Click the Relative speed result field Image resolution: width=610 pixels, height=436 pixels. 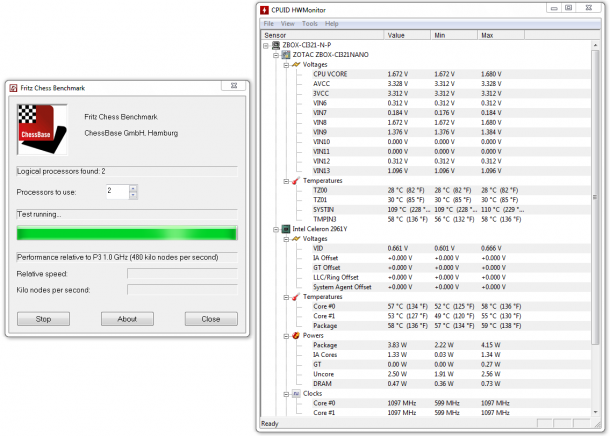click(182, 273)
